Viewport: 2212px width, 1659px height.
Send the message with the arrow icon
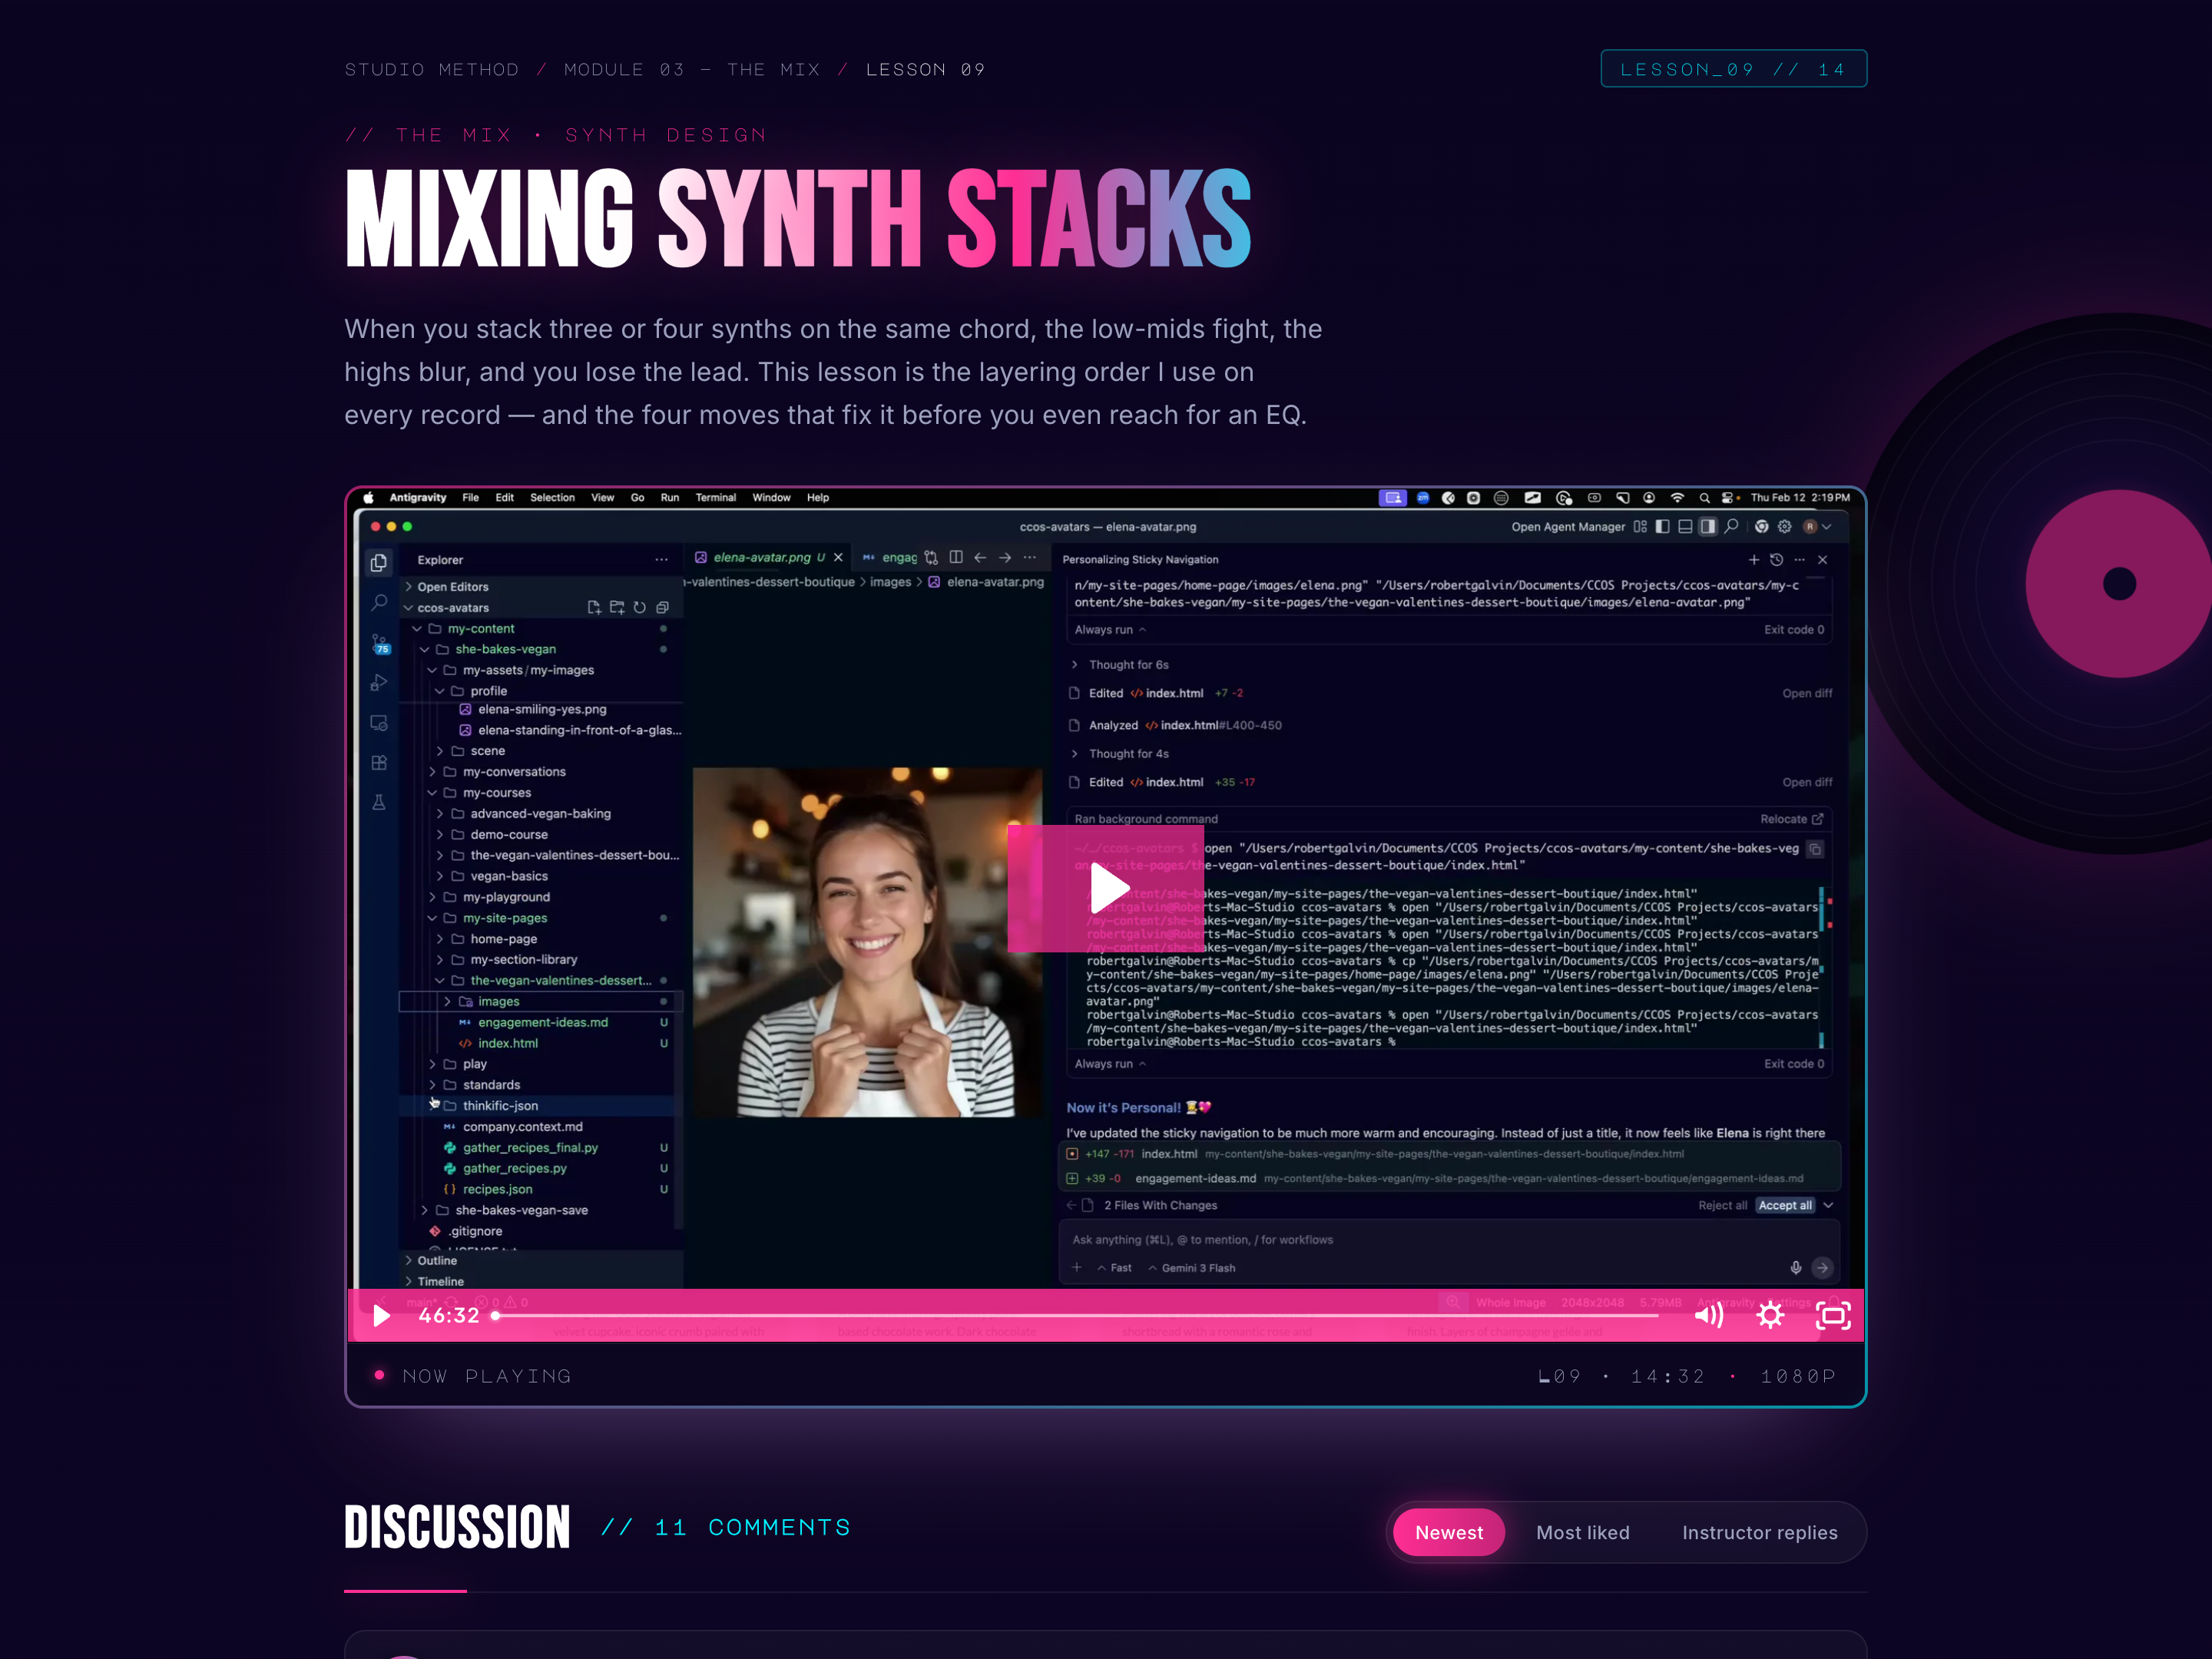point(1822,1267)
